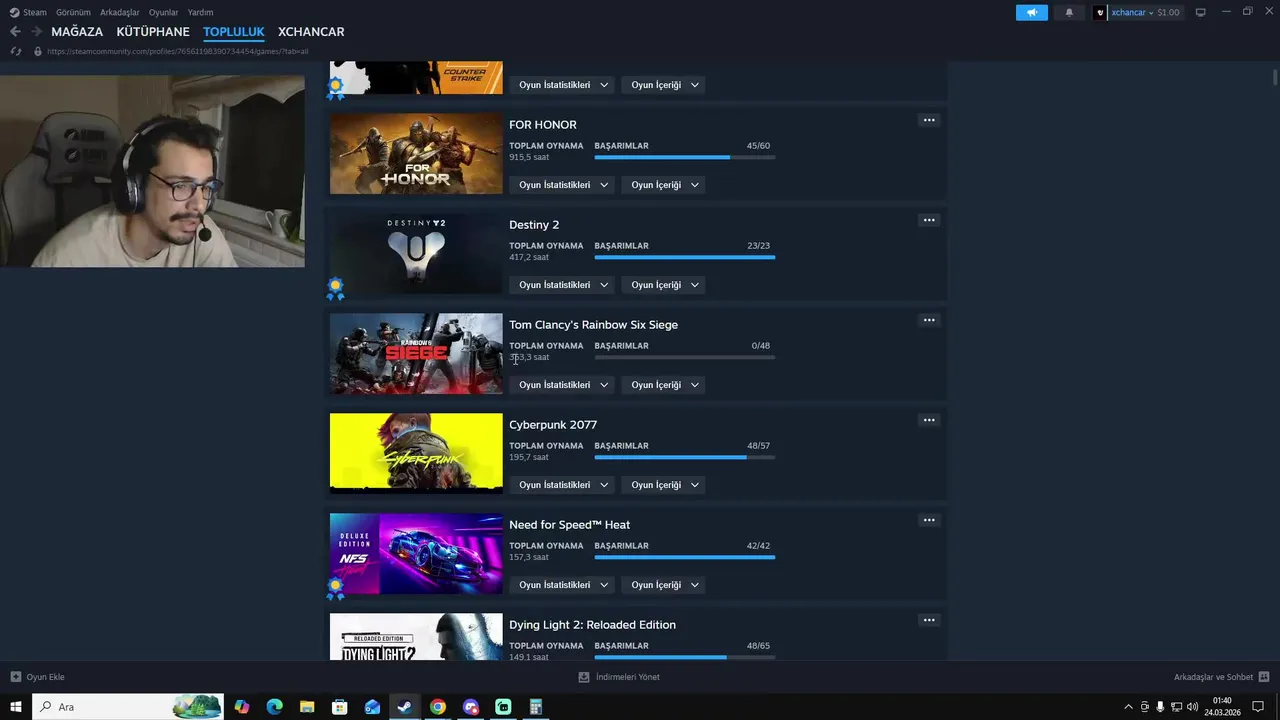Go back using the back arrow
The width and height of the screenshot is (1280, 720).
(x=15, y=32)
